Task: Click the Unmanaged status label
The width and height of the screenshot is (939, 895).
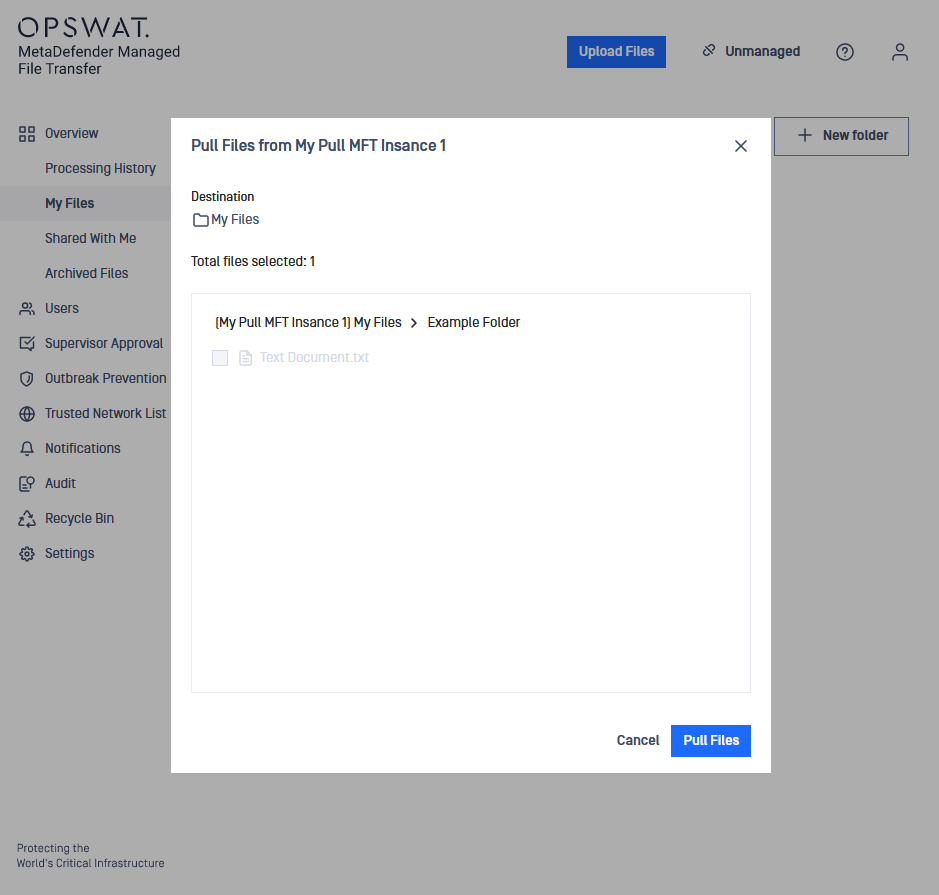Action: 762,51
